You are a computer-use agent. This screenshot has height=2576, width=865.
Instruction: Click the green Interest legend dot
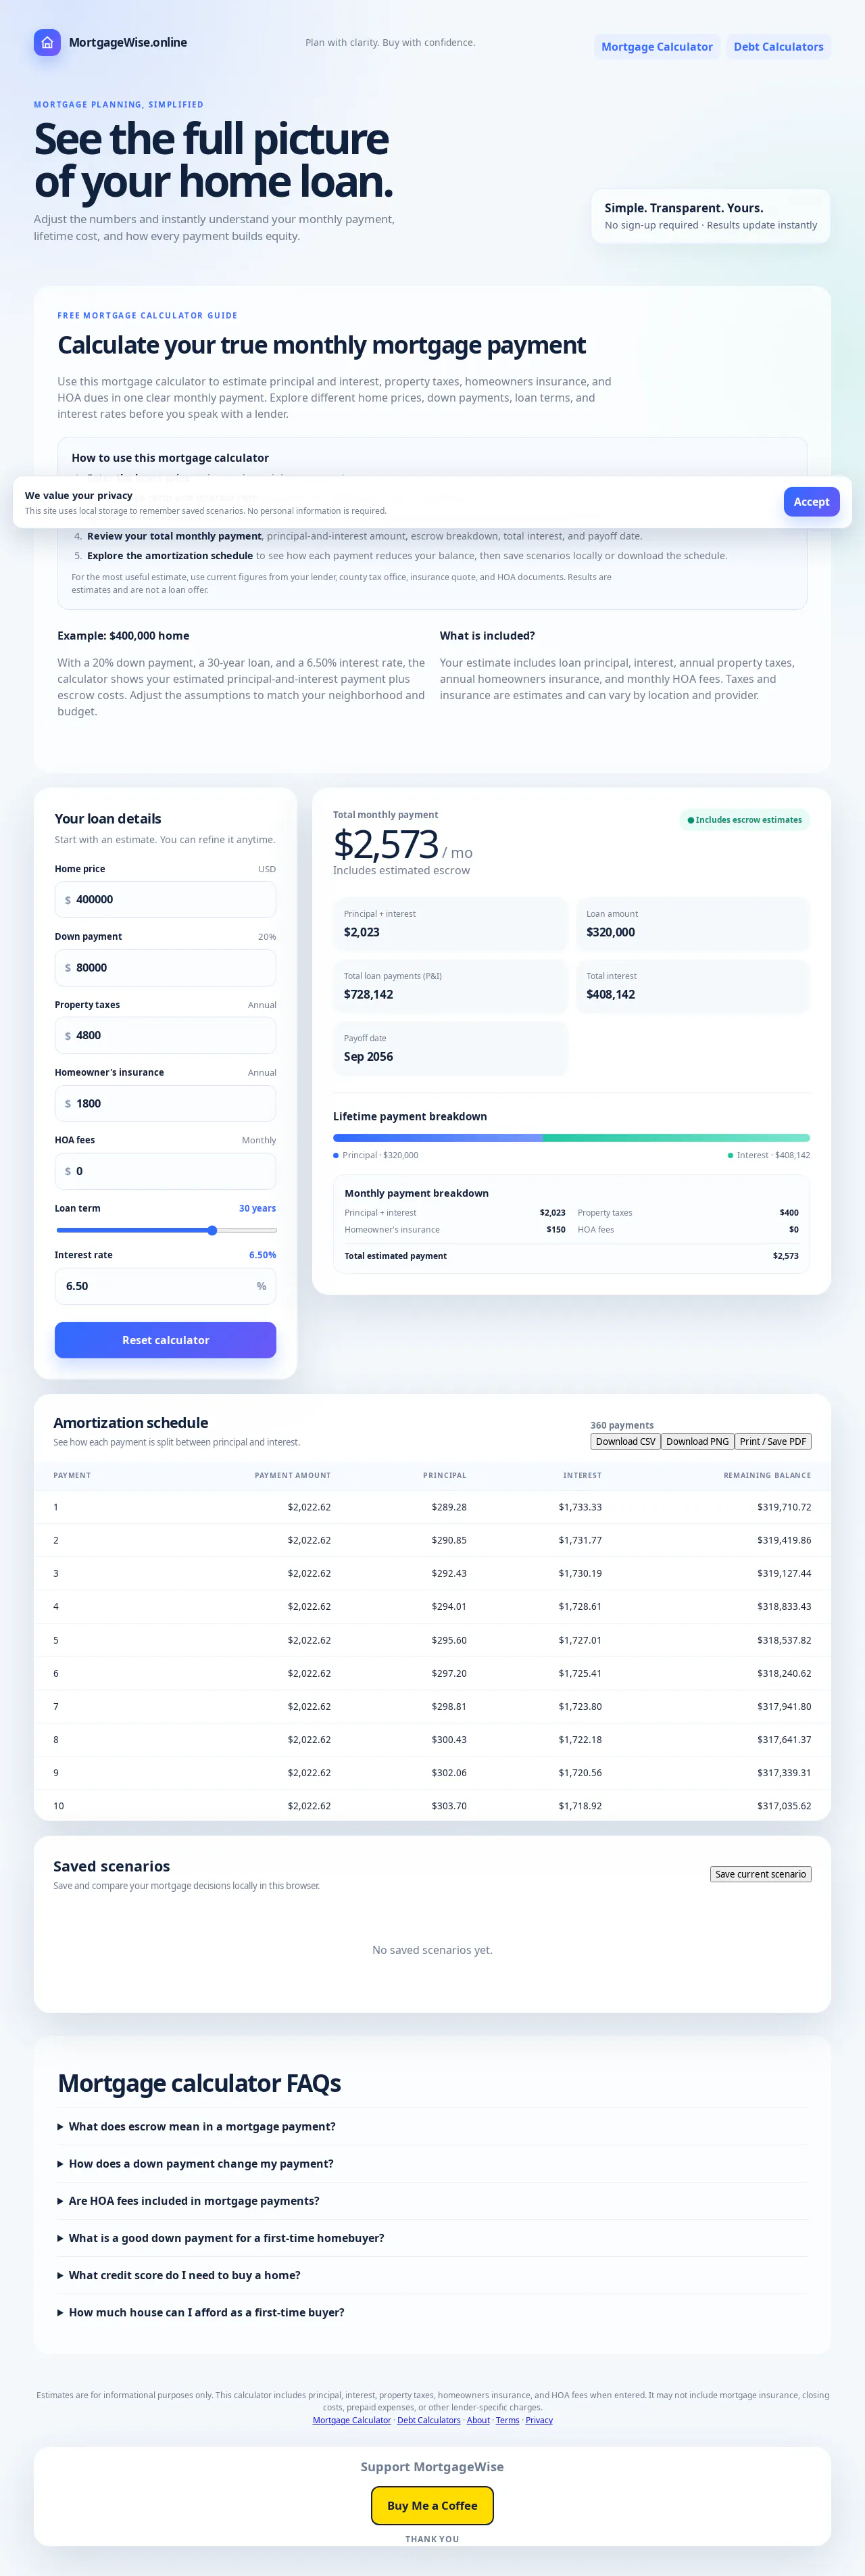pos(731,1155)
